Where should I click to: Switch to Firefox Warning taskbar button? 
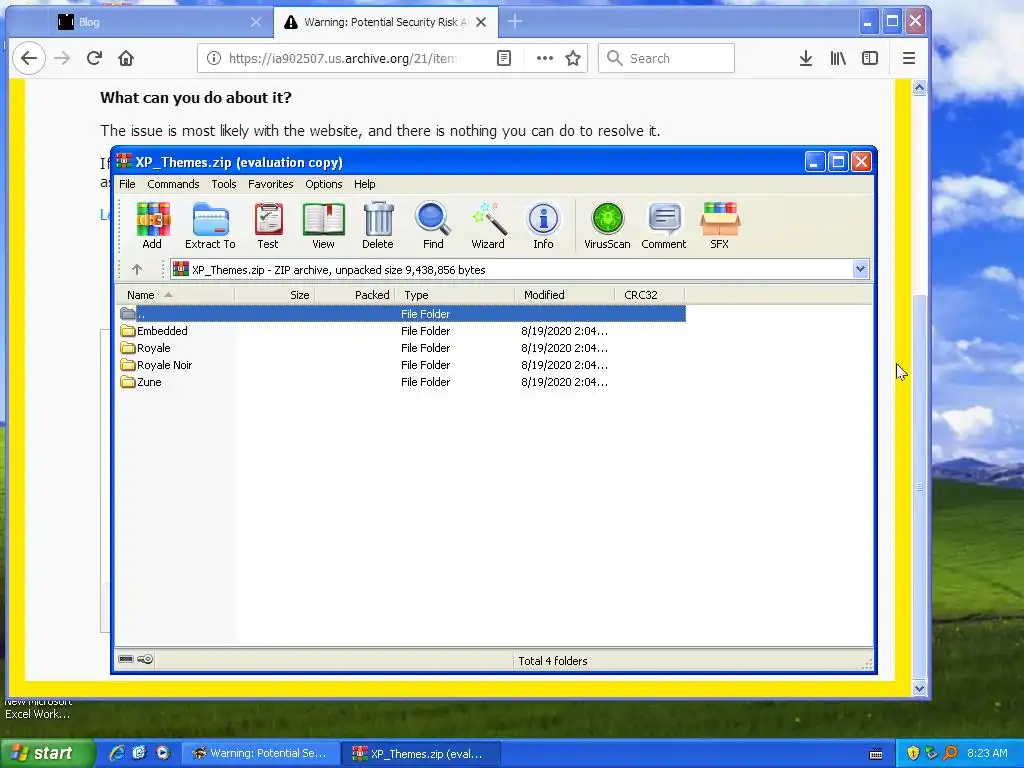point(260,754)
